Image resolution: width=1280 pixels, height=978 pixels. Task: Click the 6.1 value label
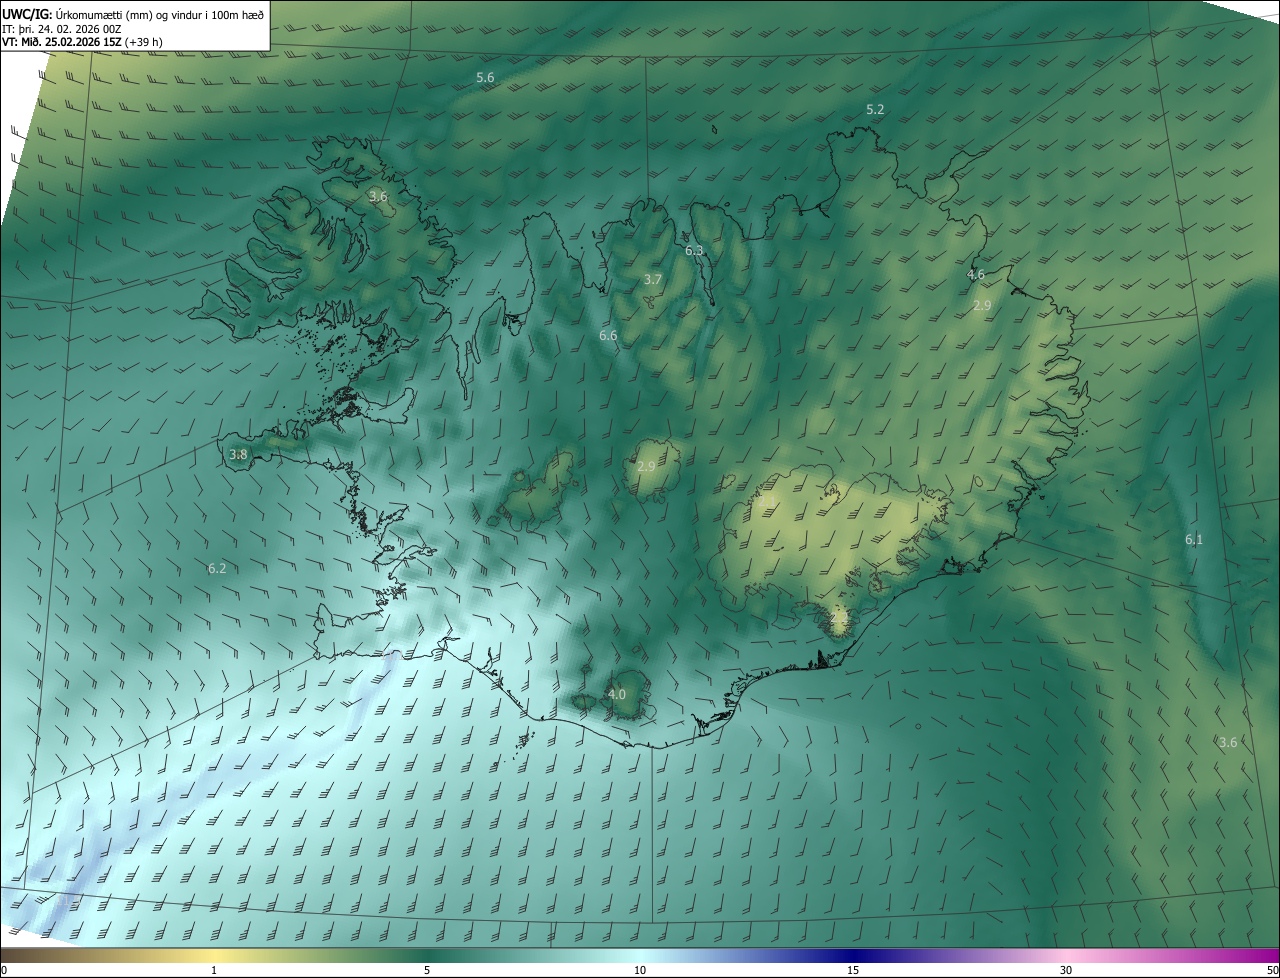tap(1194, 539)
